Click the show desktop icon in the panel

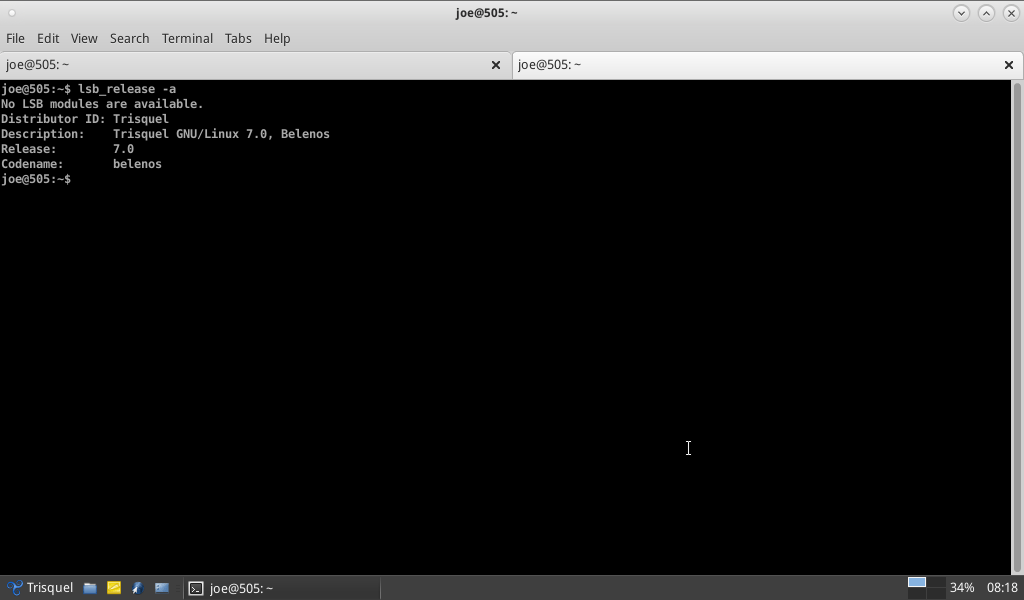[161, 588]
